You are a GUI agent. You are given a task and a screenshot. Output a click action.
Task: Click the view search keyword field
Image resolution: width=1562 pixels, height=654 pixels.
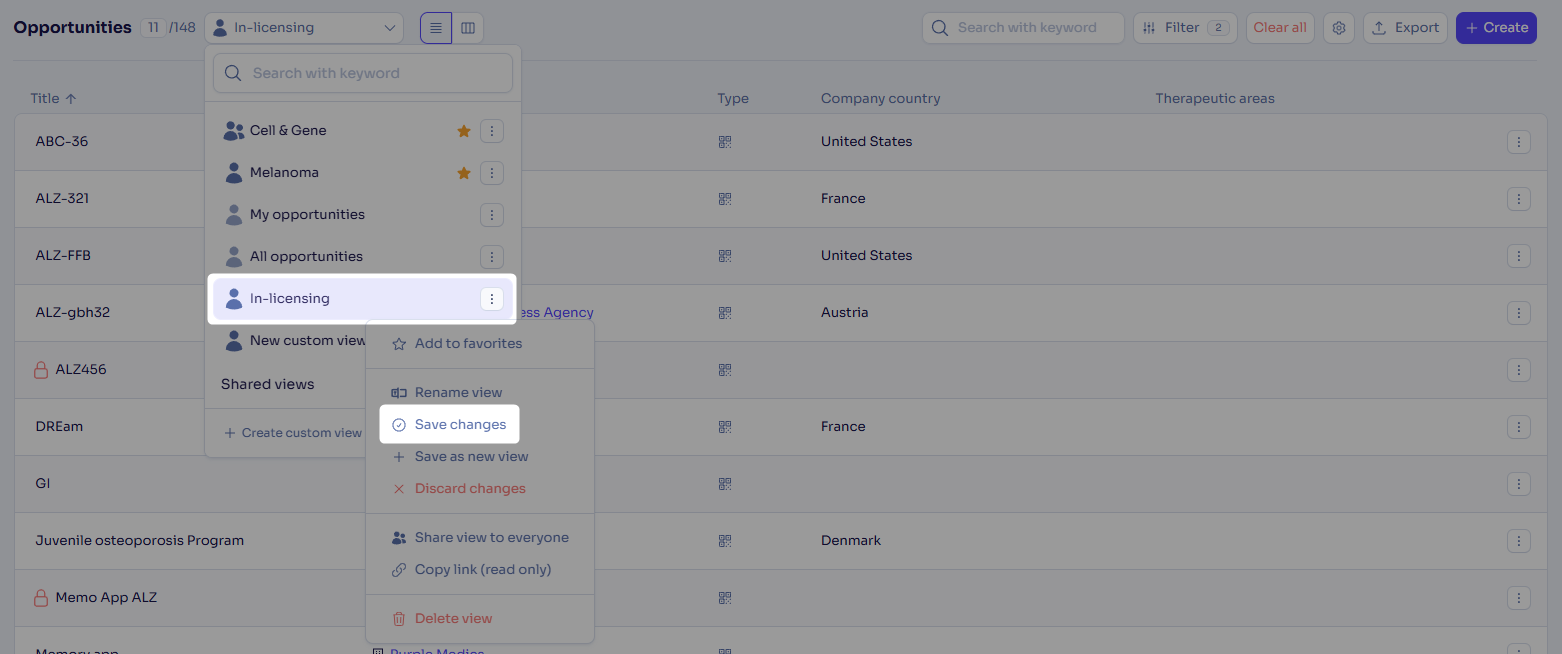click(363, 73)
